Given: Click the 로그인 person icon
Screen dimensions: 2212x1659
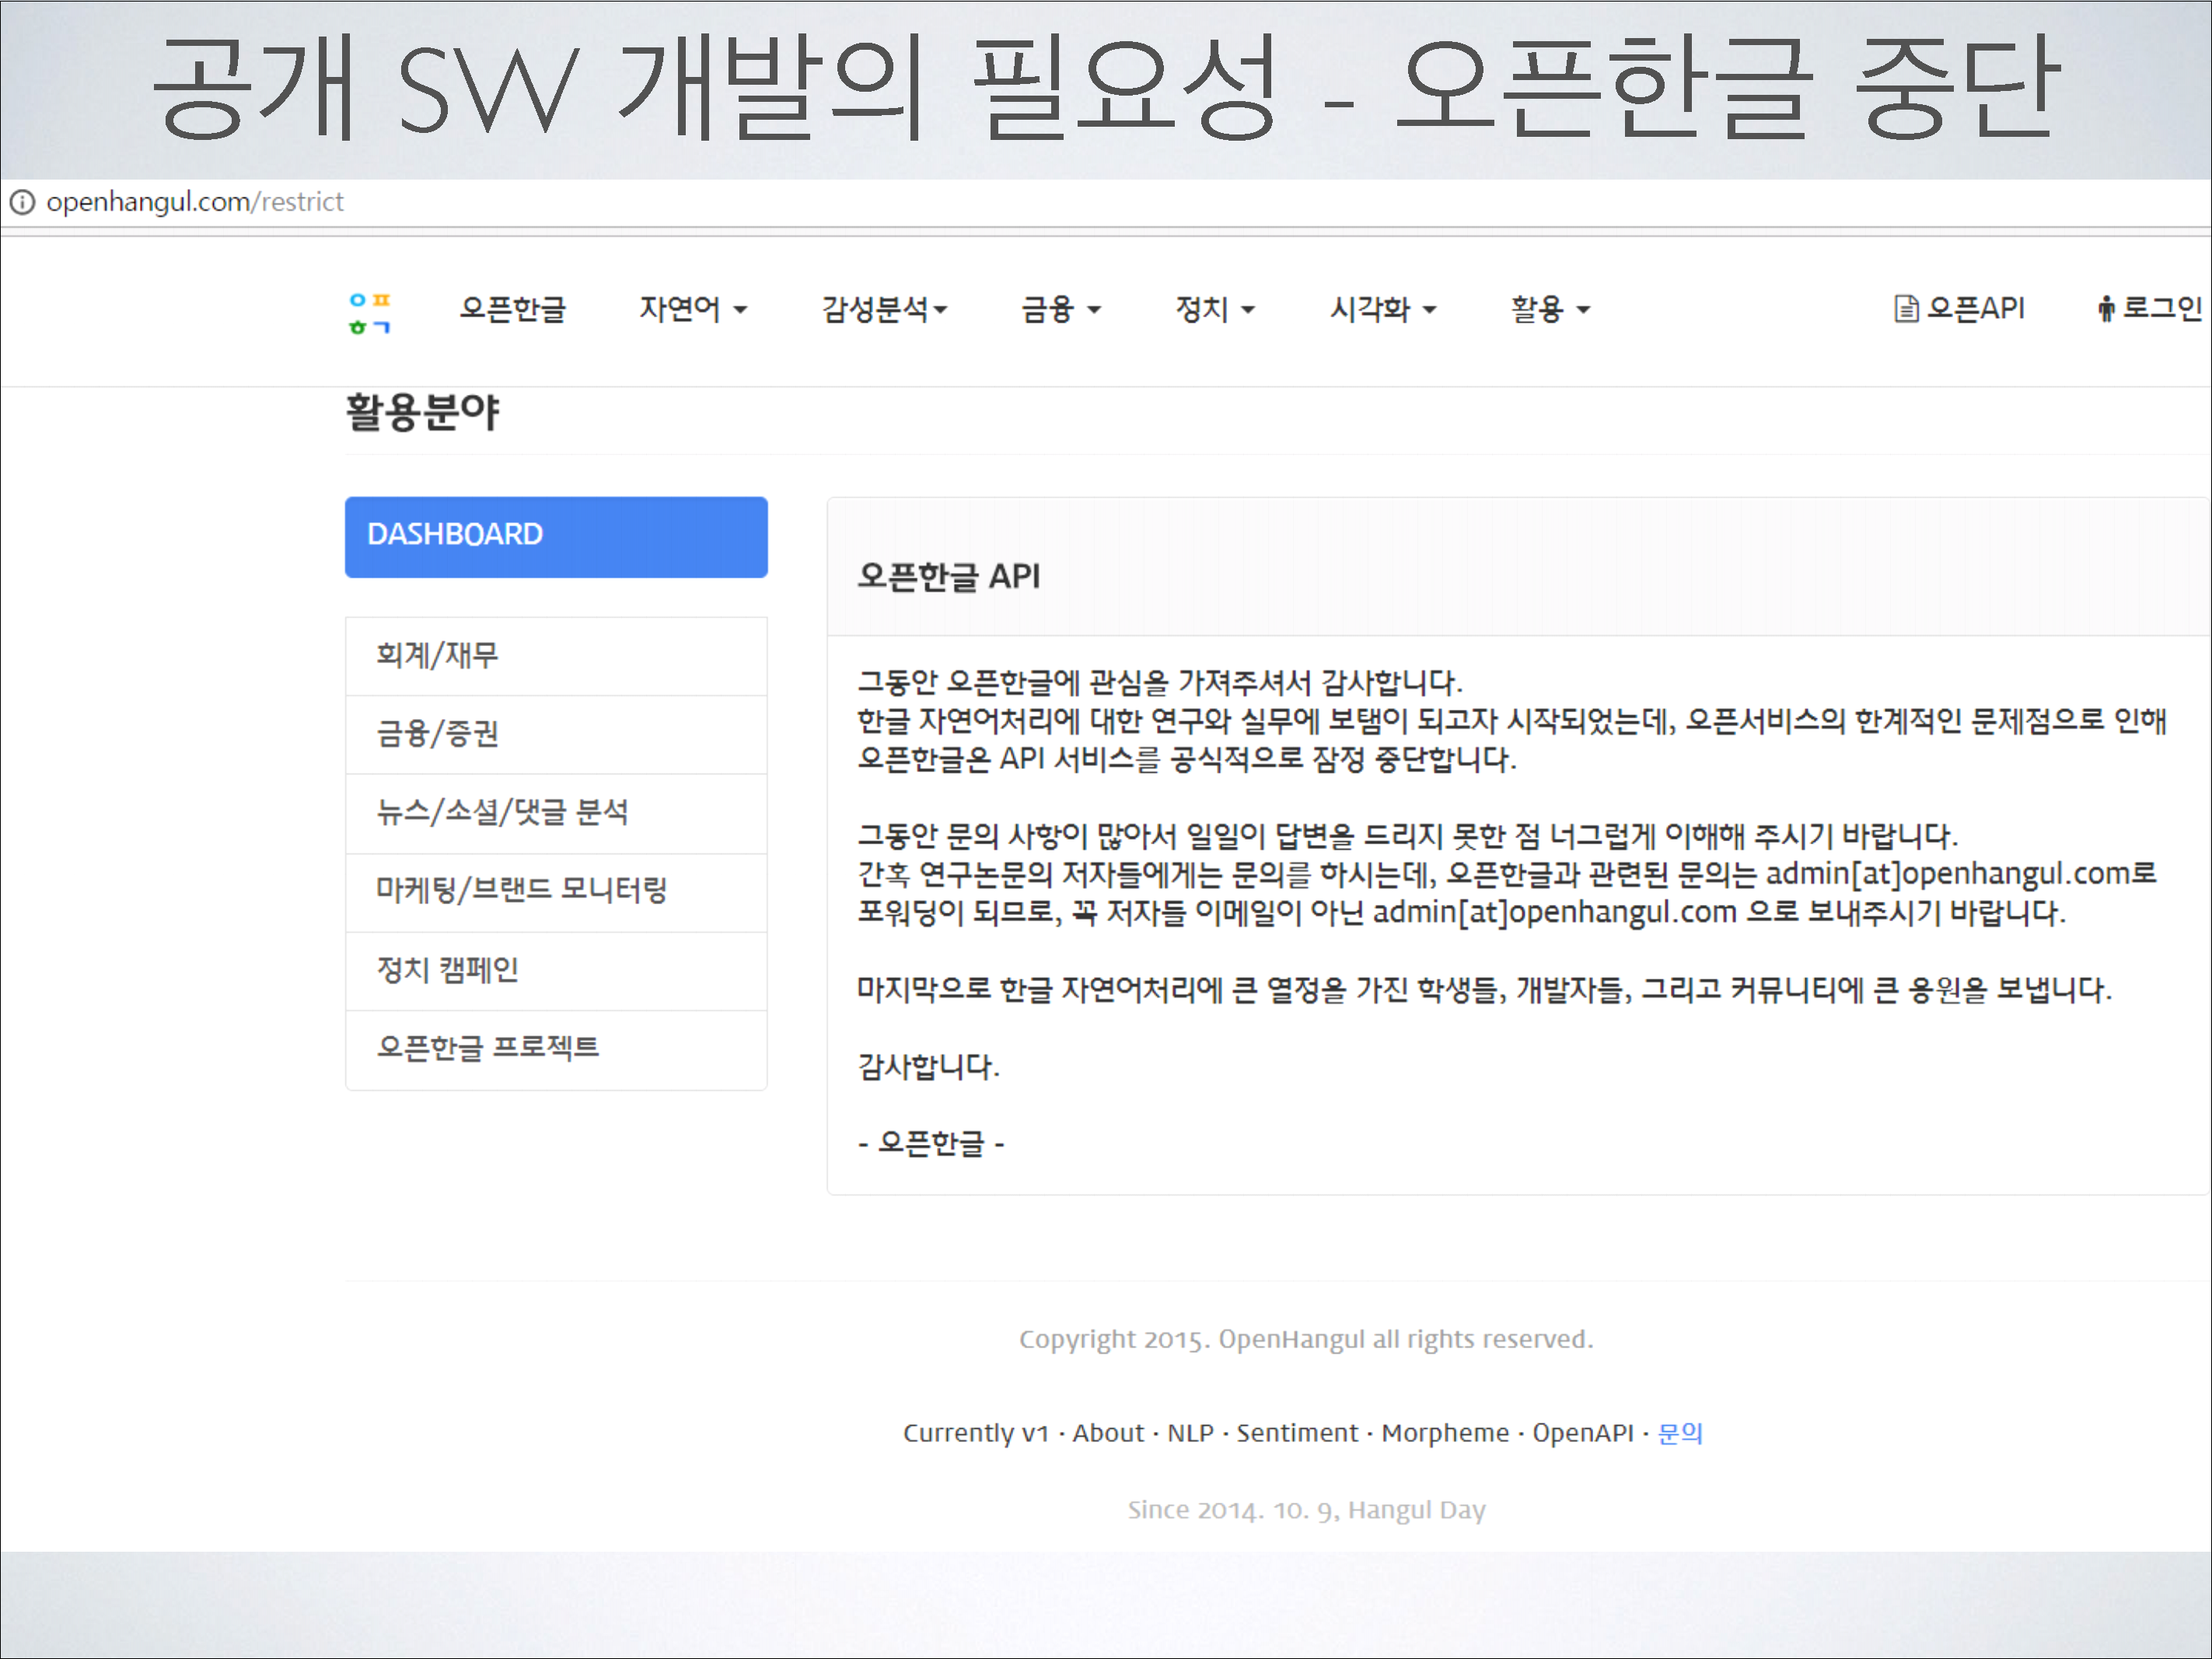Looking at the screenshot, I should 2106,309.
